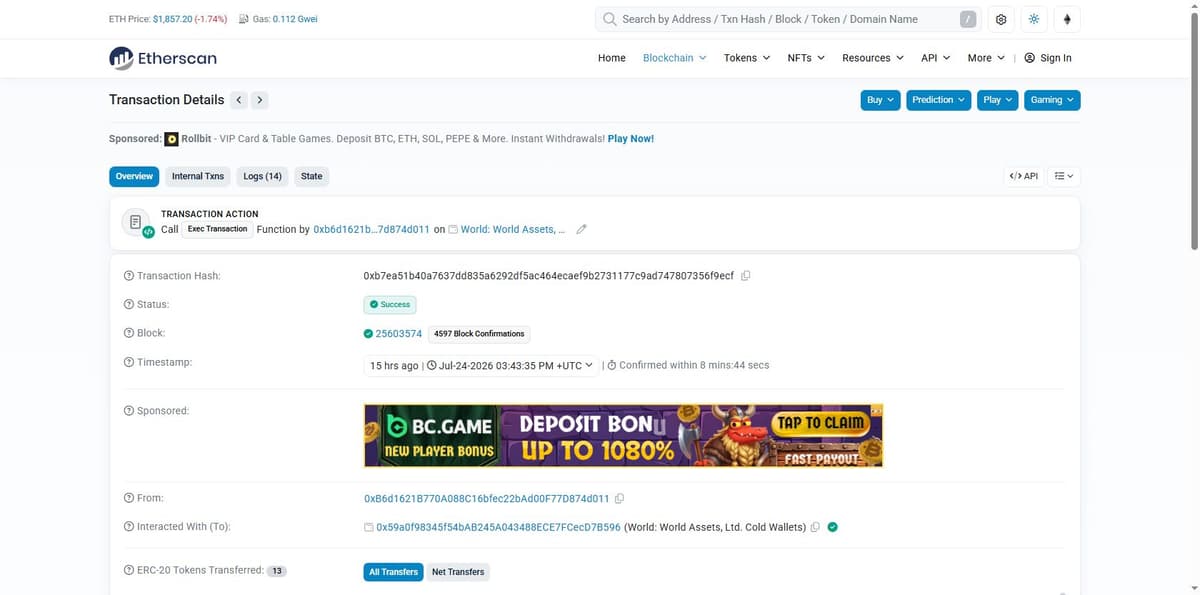Open the Play dropdown

pos(998,100)
